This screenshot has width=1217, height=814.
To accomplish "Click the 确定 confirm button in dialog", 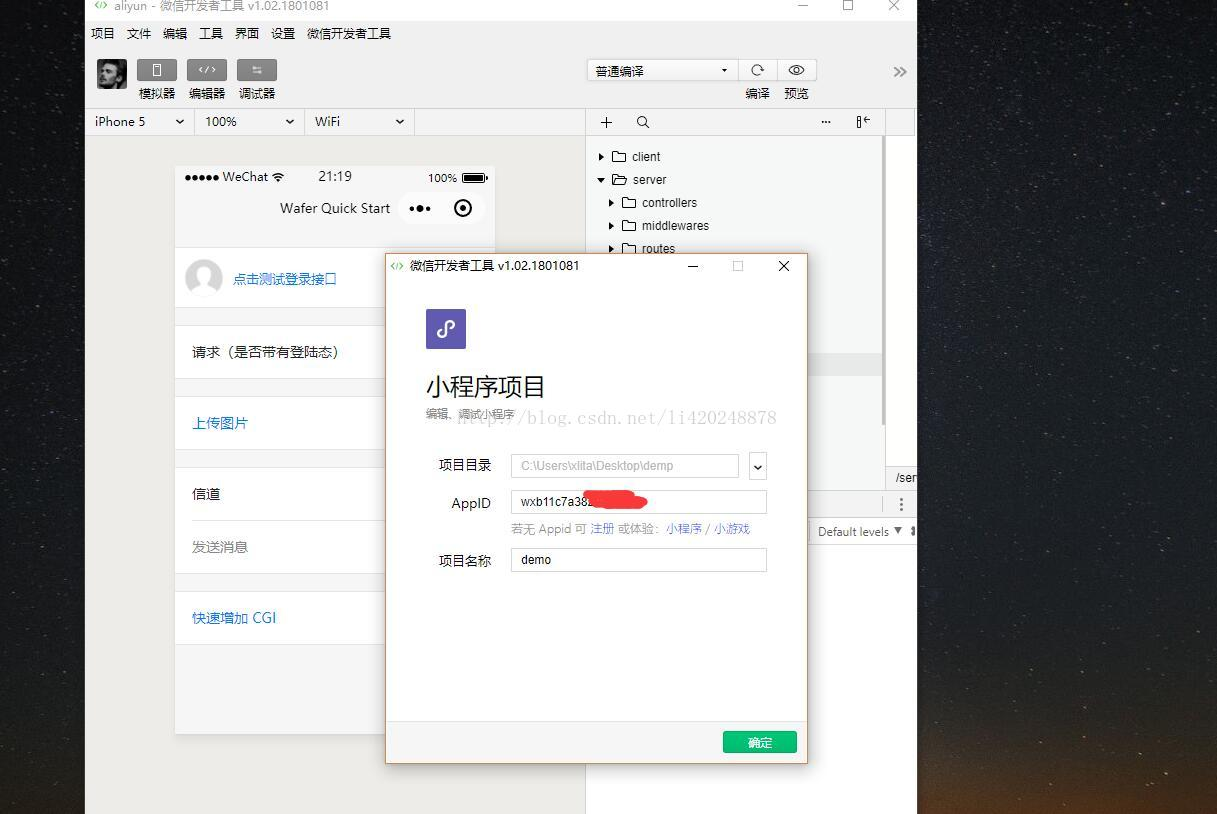I will (760, 742).
